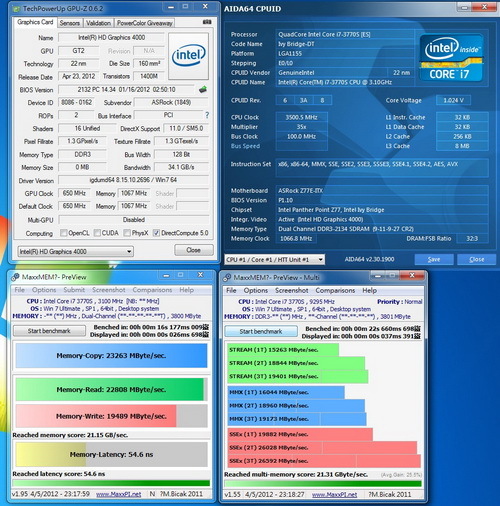500x506 pixels.
Task: Open Help menu in MaxxMEM PreView window
Action: [187, 290]
